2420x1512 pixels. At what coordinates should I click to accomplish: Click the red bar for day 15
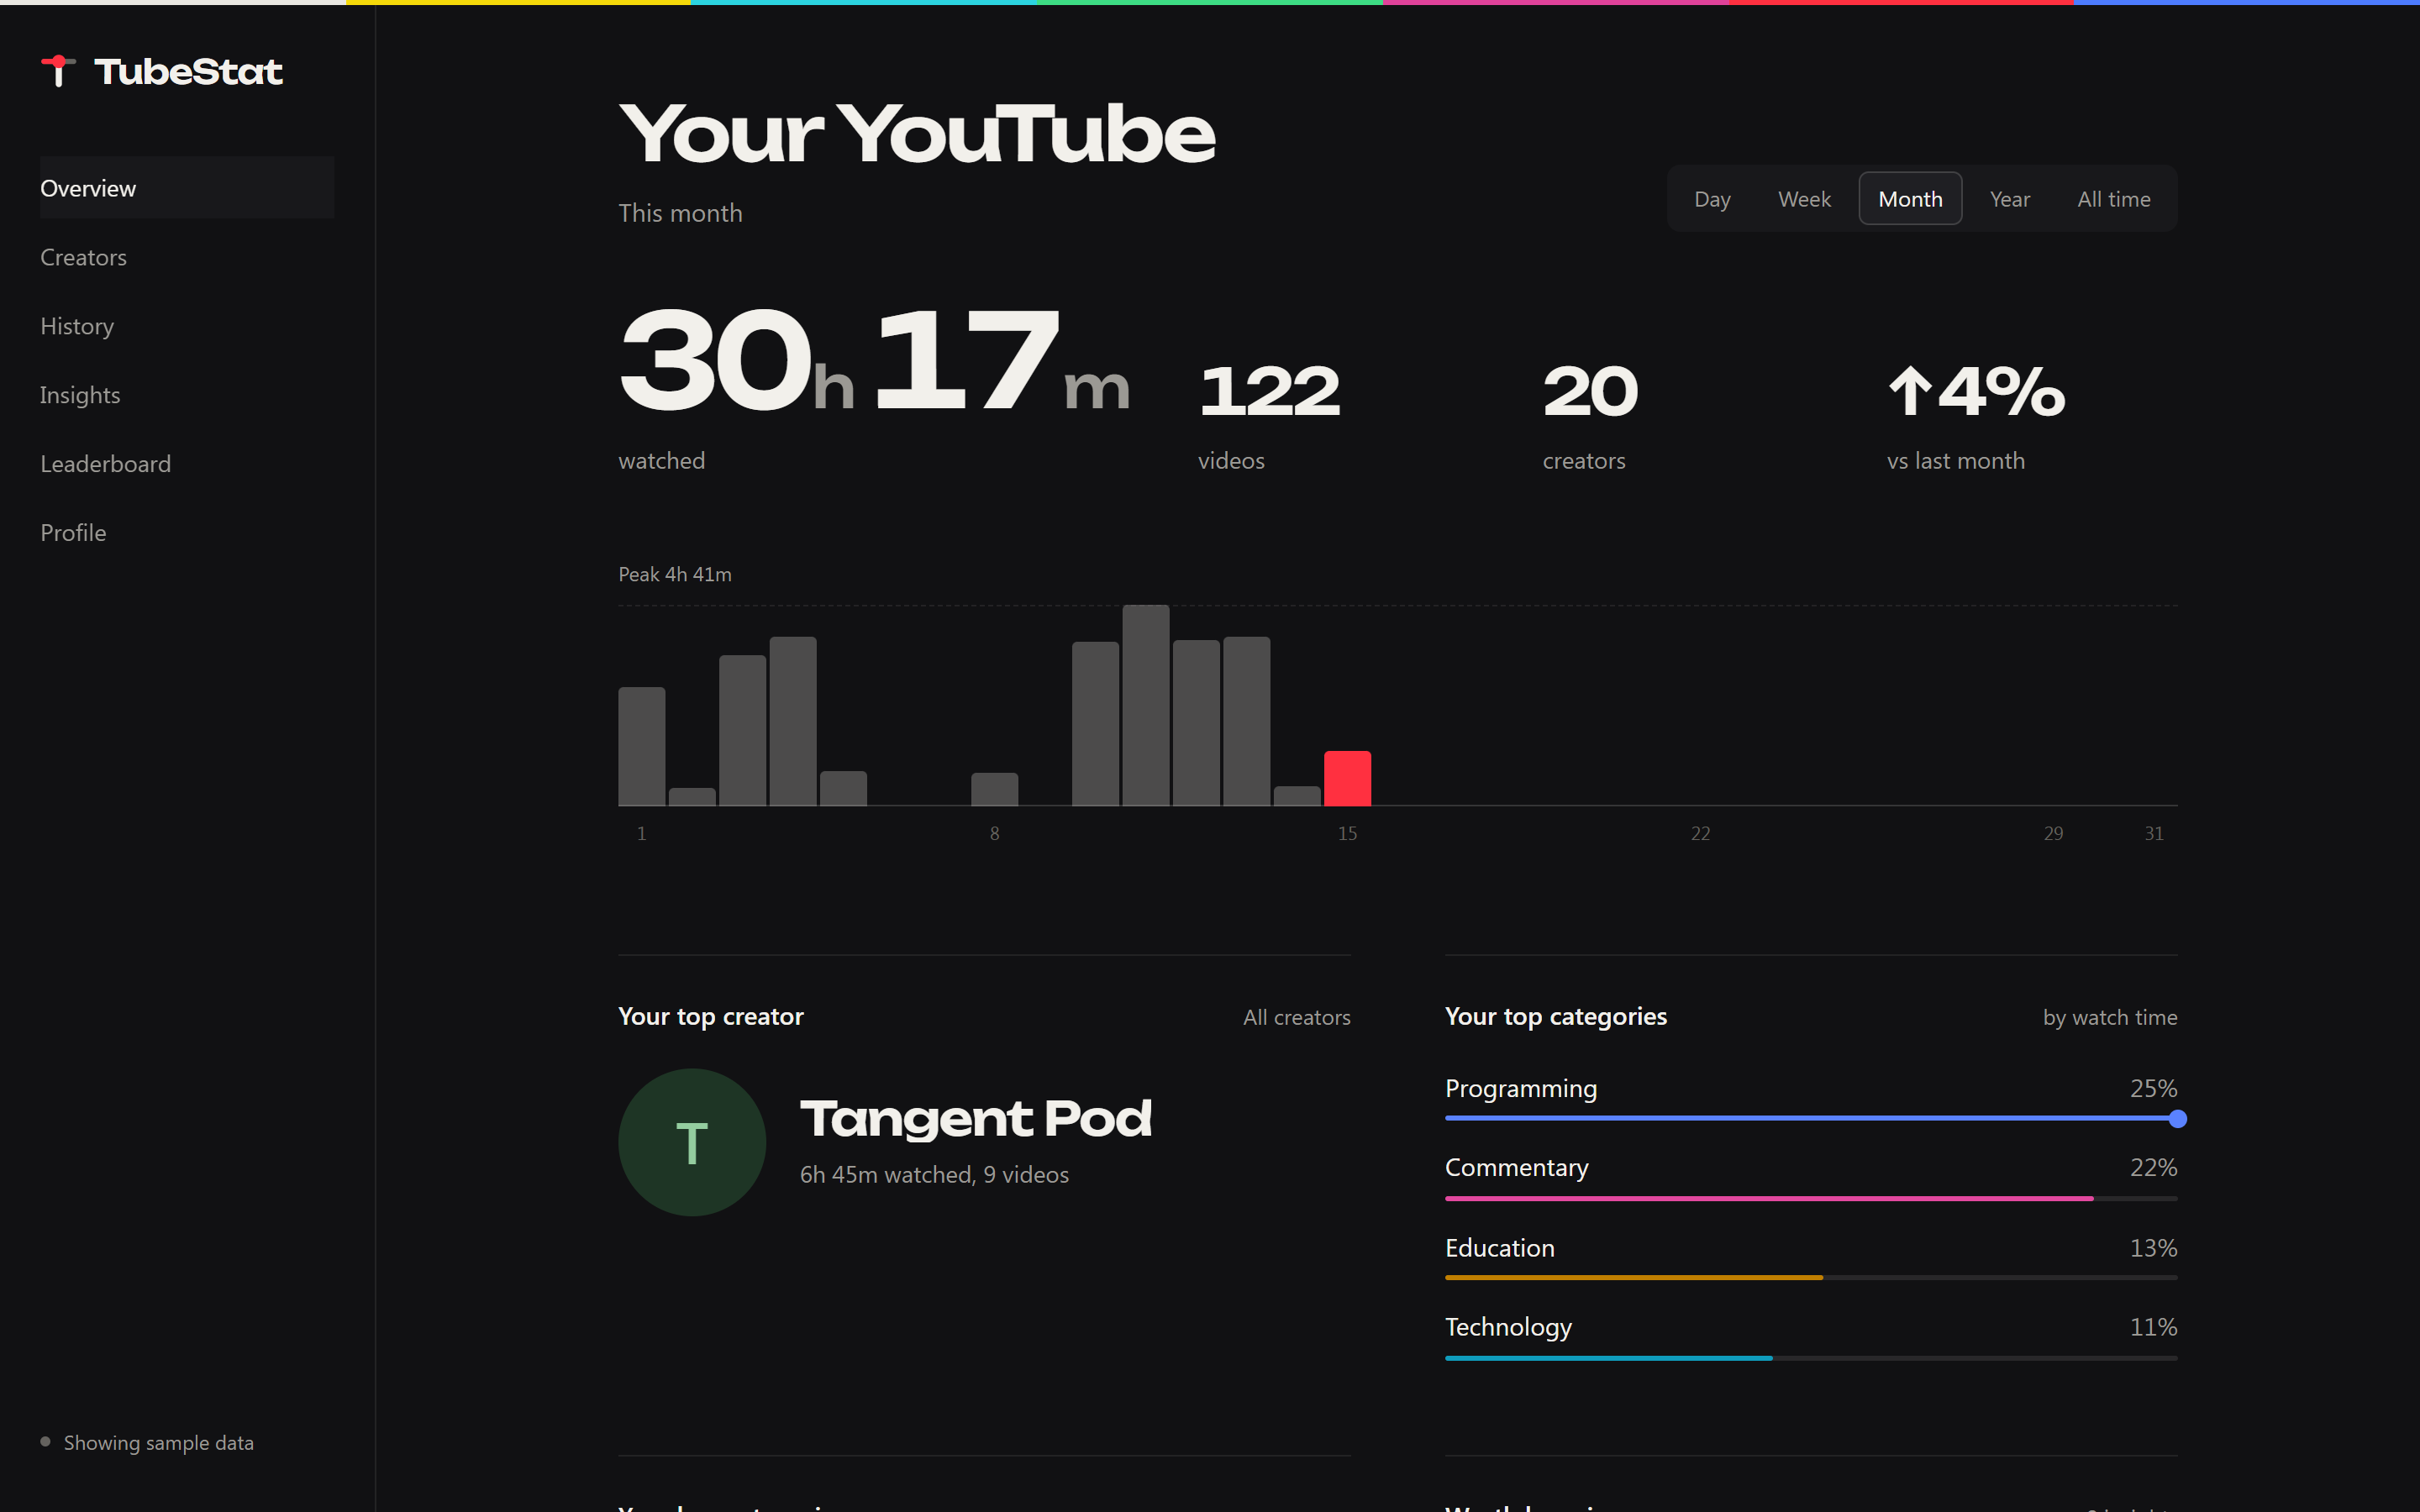1347,778
